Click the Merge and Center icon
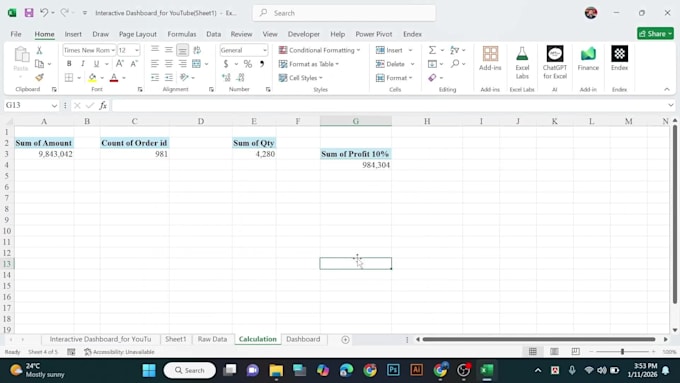The width and height of the screenshot is (680, 383). point(196,64)
